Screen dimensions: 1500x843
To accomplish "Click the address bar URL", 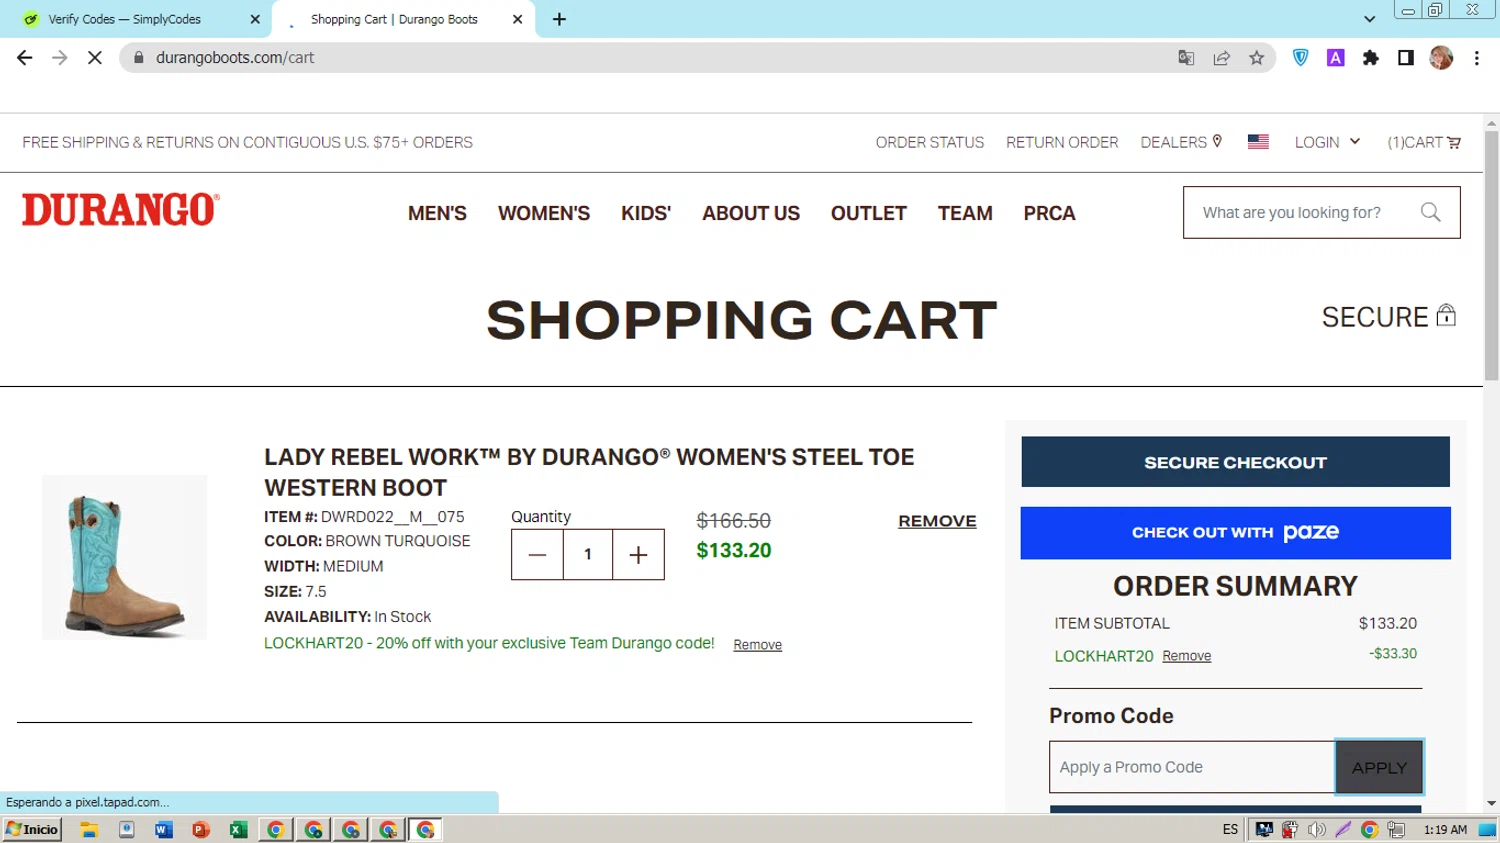I will point(235,58).
